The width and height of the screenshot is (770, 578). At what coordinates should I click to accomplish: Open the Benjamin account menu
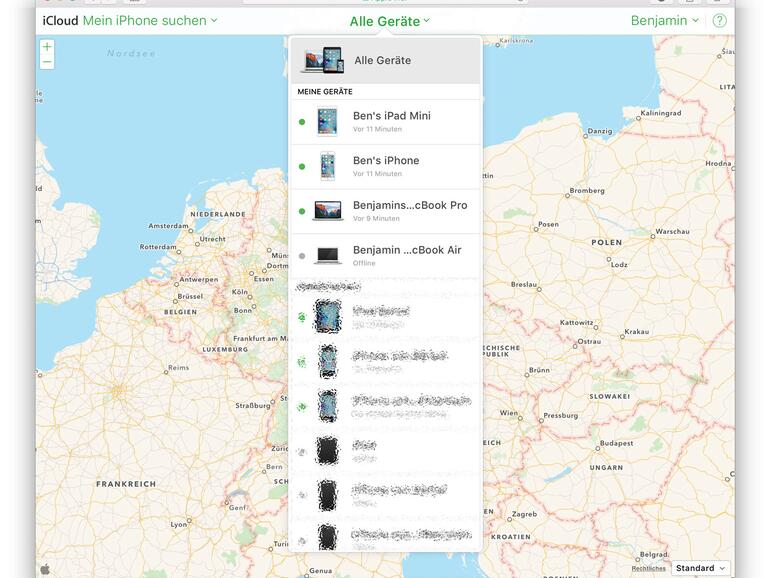coord(664,21)
